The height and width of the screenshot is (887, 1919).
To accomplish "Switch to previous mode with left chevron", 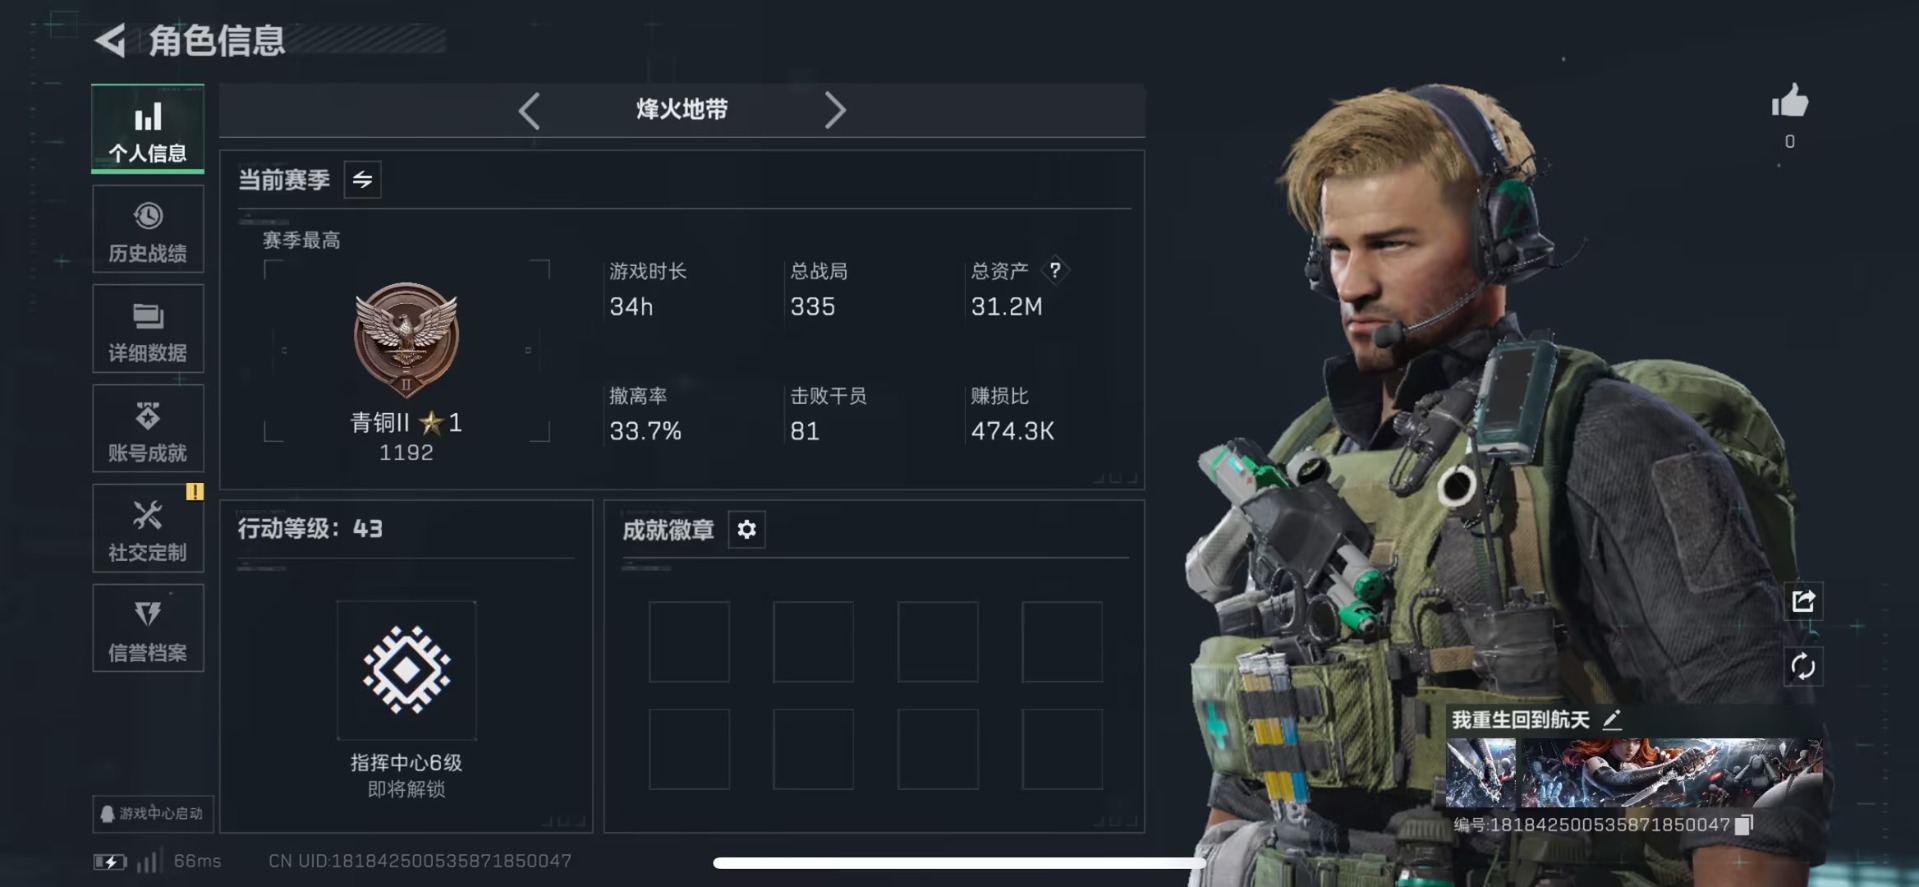I will [x=530, y=110].
